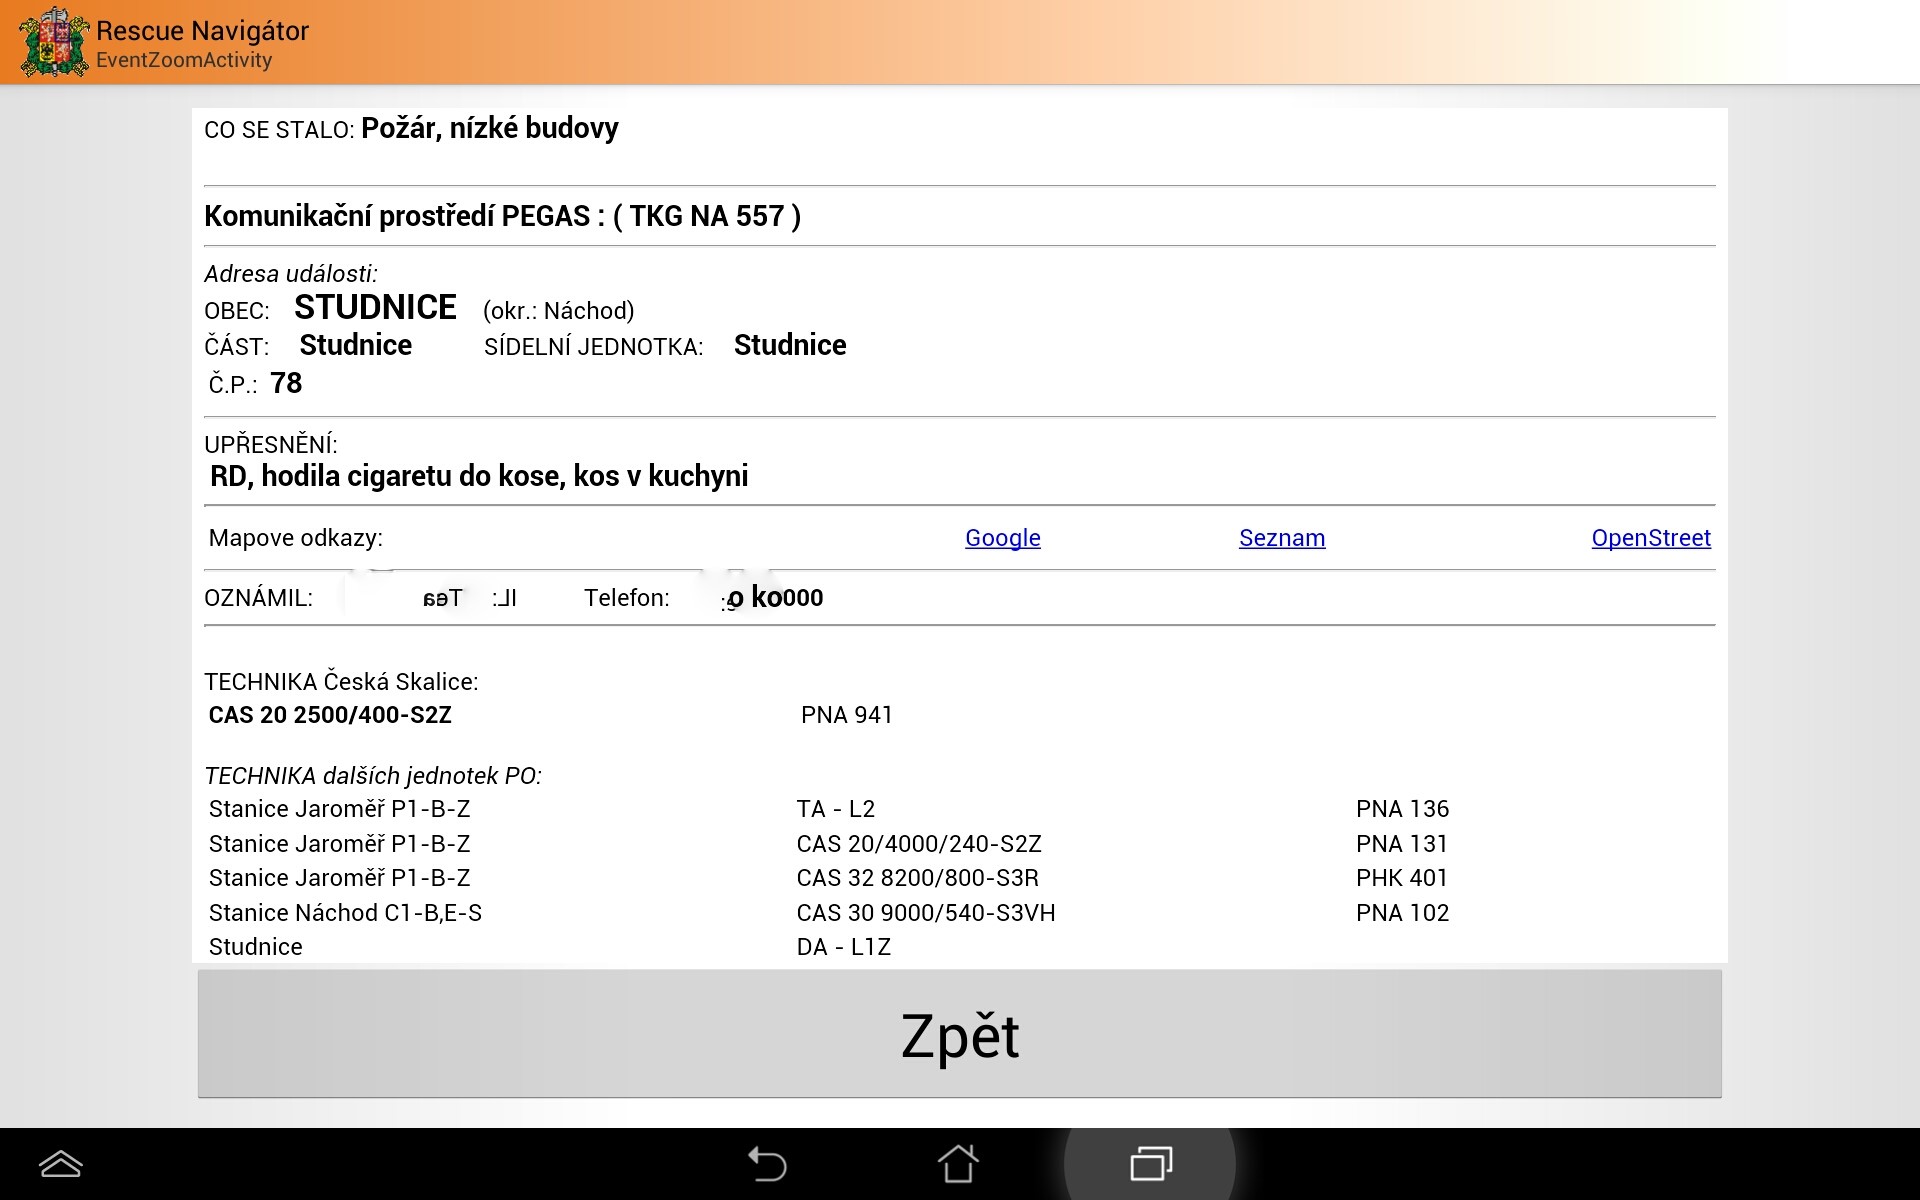Tap the Rescue Navigator title text

point(202,31)
